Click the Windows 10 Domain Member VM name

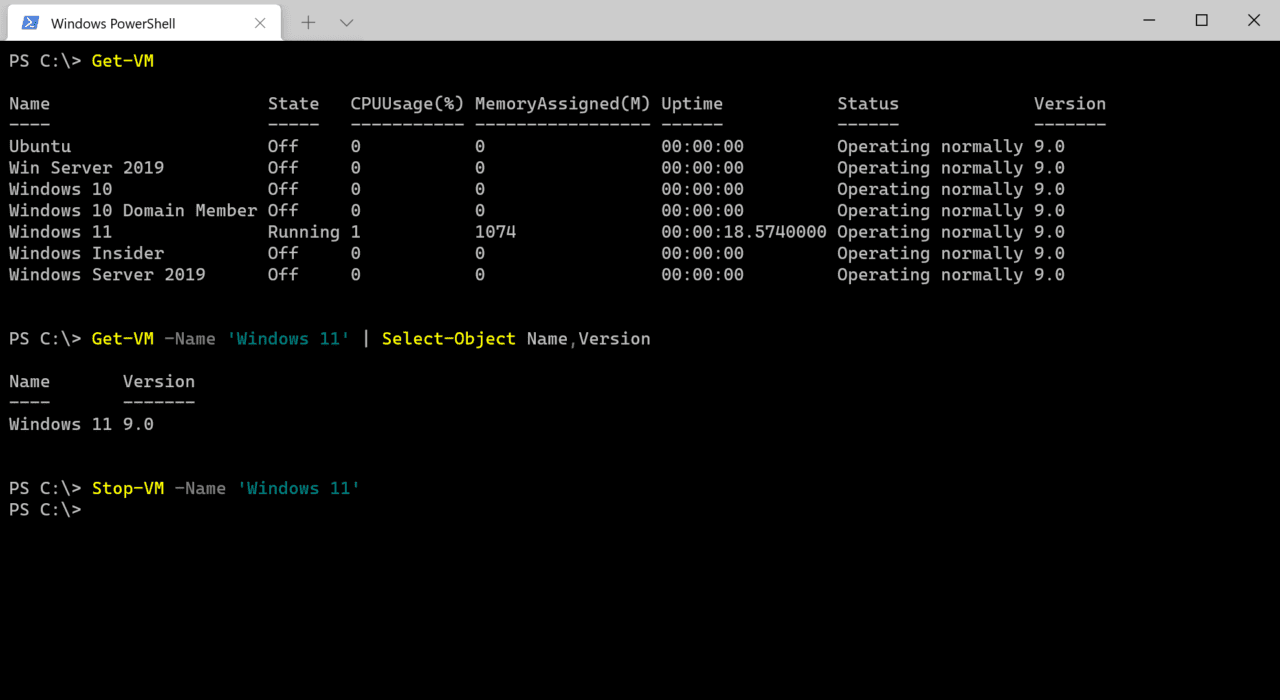(133, 211)
